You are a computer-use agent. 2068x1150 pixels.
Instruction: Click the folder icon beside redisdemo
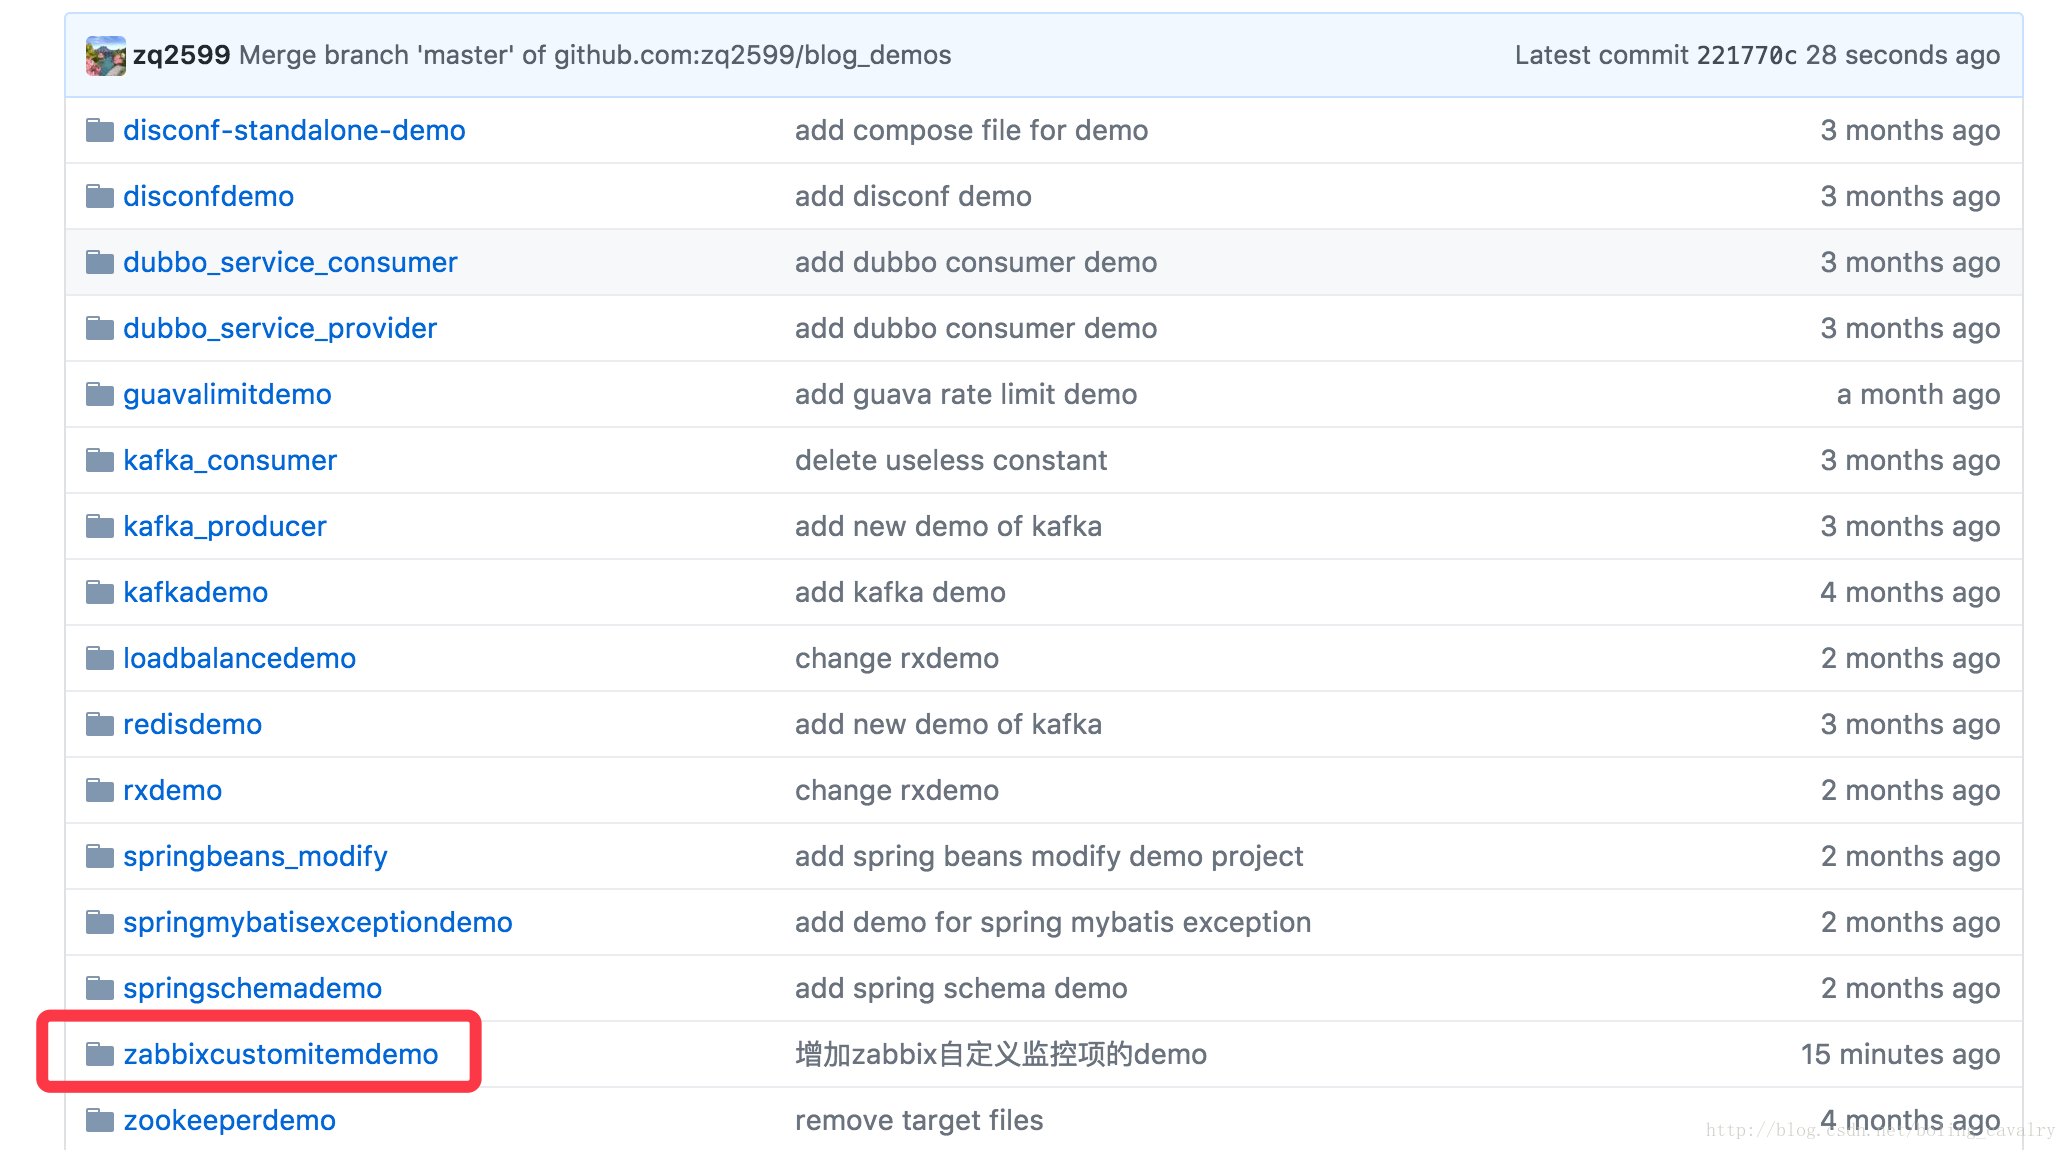pyautogui.click(x=99, y=724)
